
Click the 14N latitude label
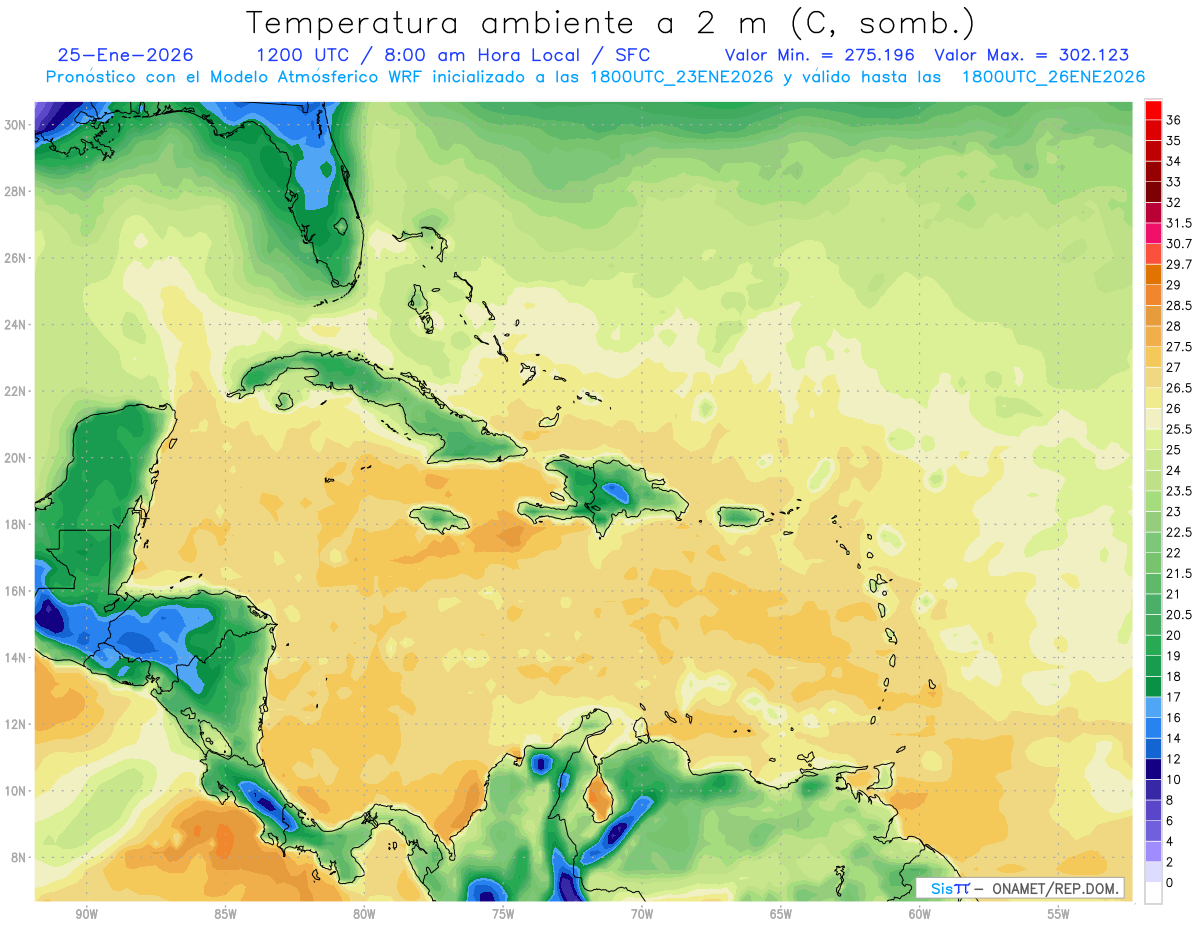tap(17, 658)
